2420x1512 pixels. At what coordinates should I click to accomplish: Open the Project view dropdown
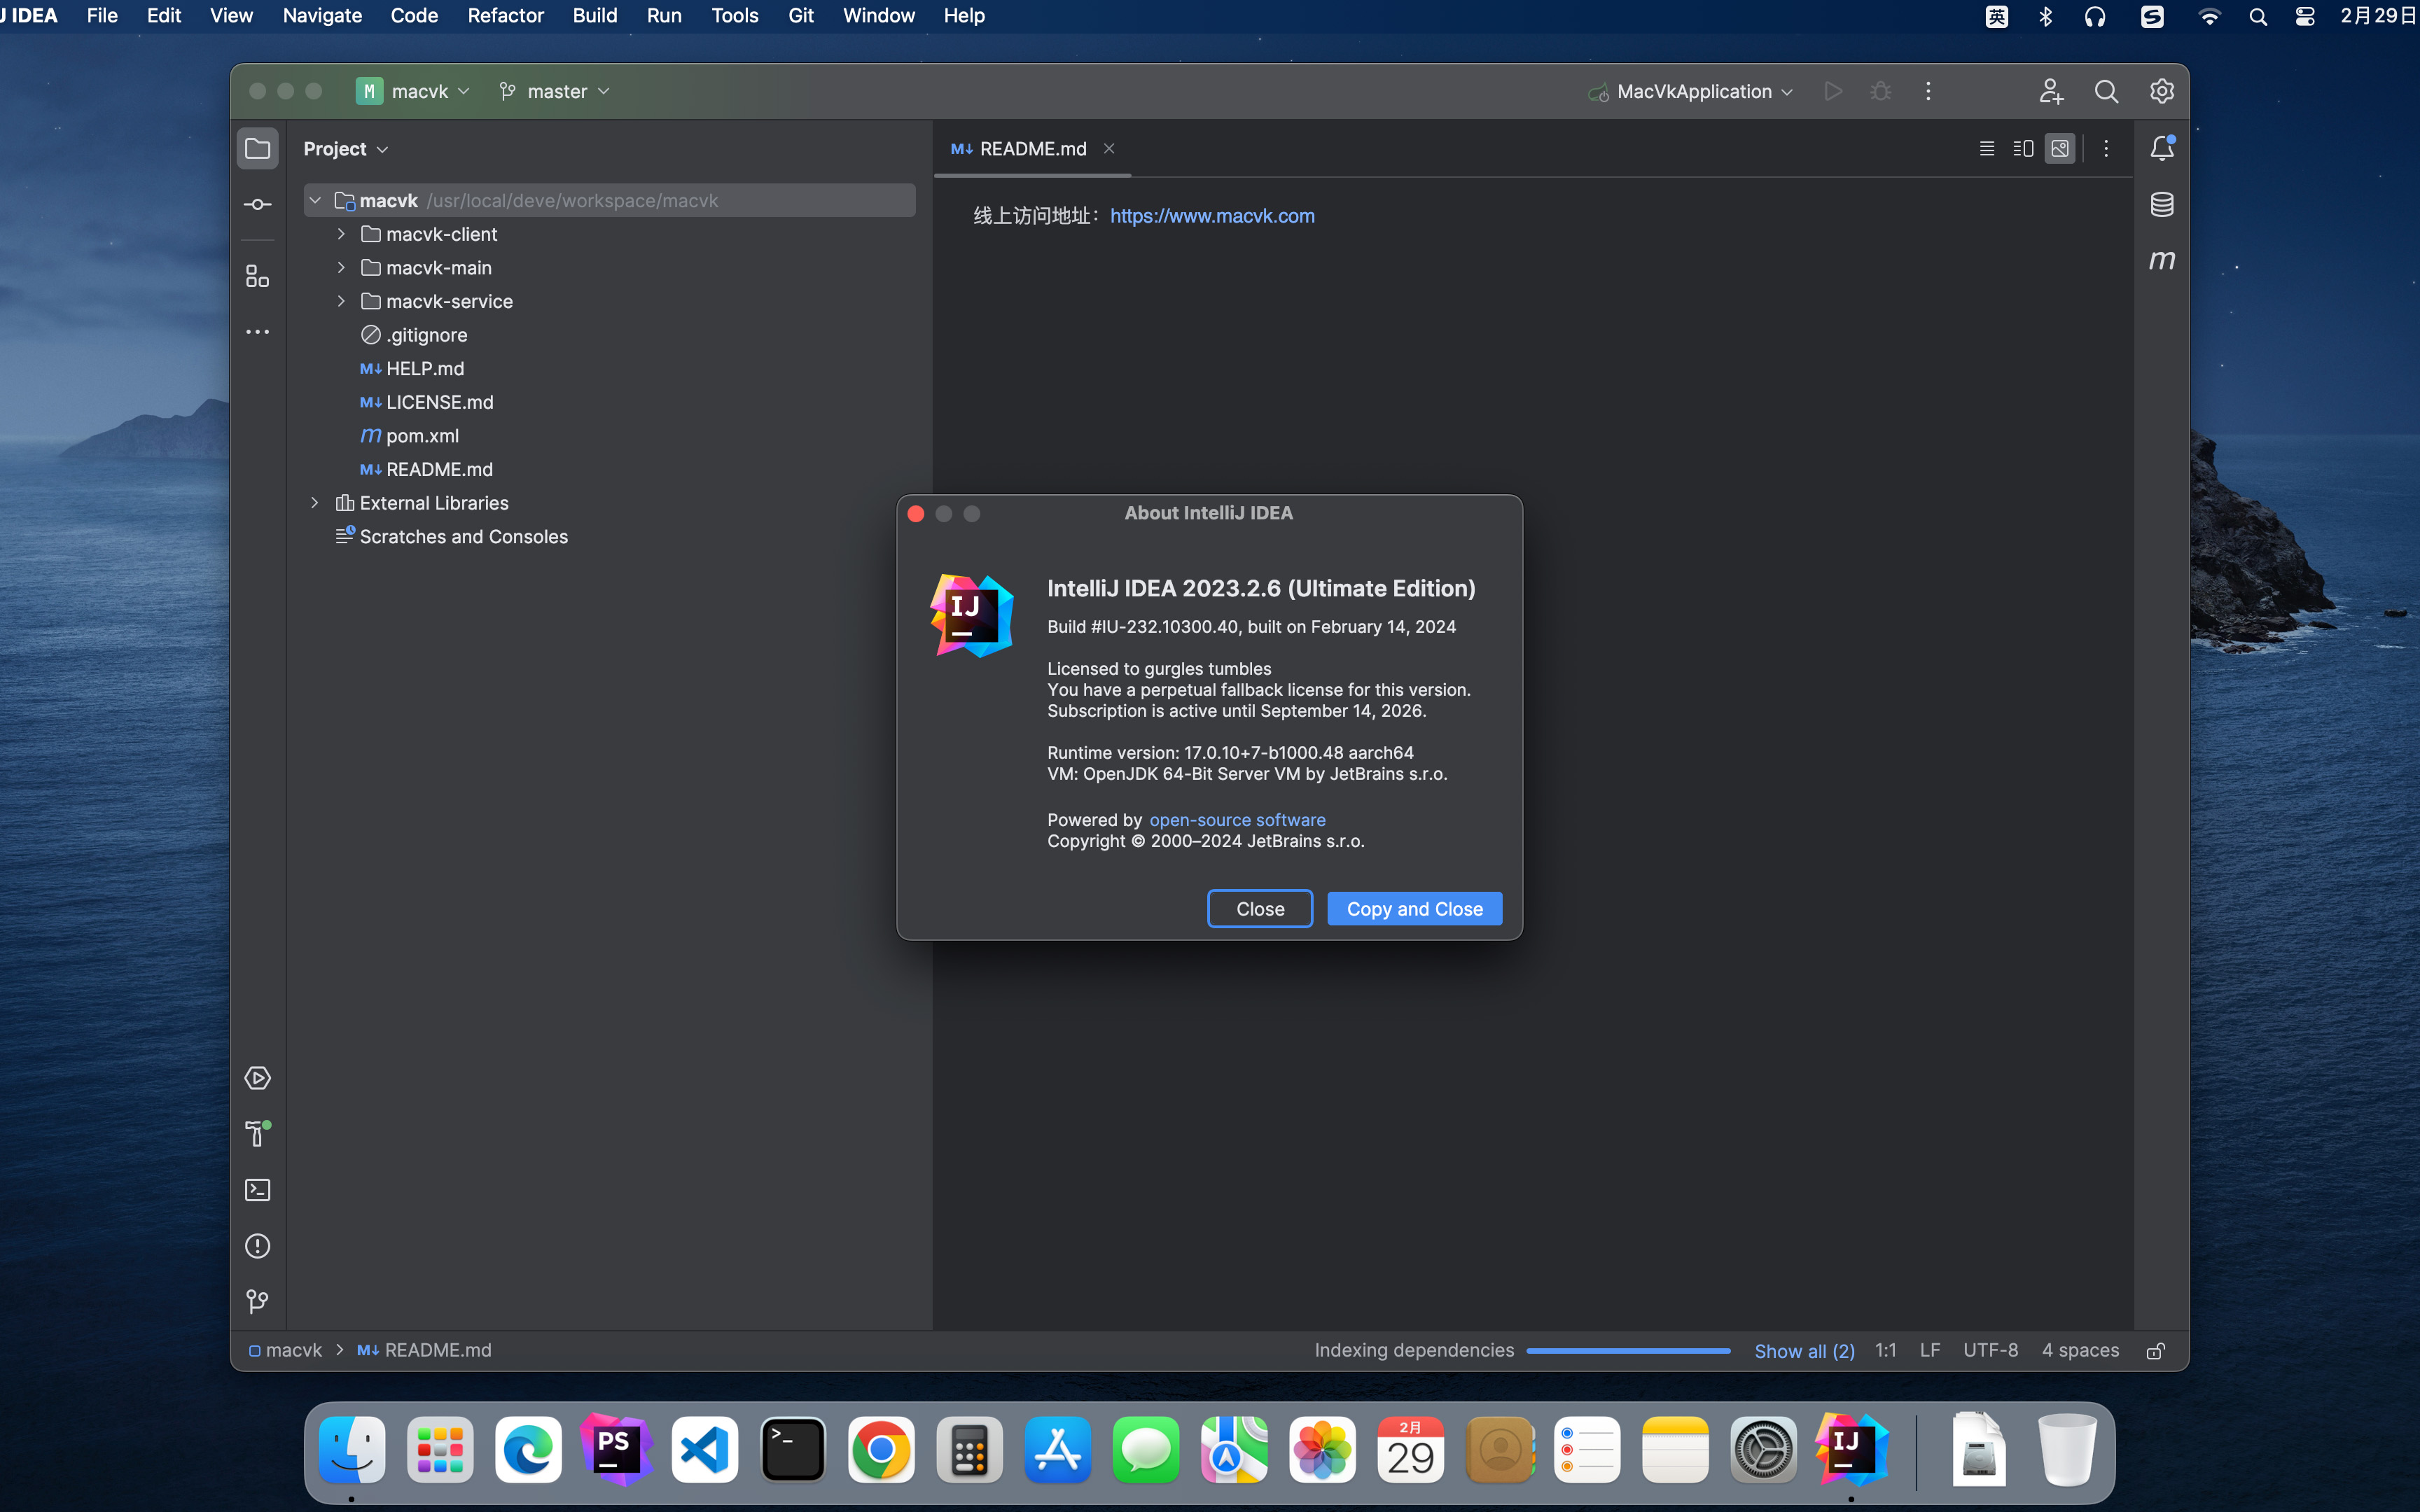346,149
